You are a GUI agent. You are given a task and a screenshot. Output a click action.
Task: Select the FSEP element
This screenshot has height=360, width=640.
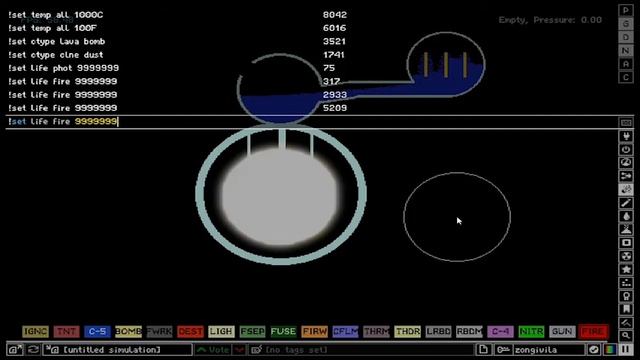point(252,331)
